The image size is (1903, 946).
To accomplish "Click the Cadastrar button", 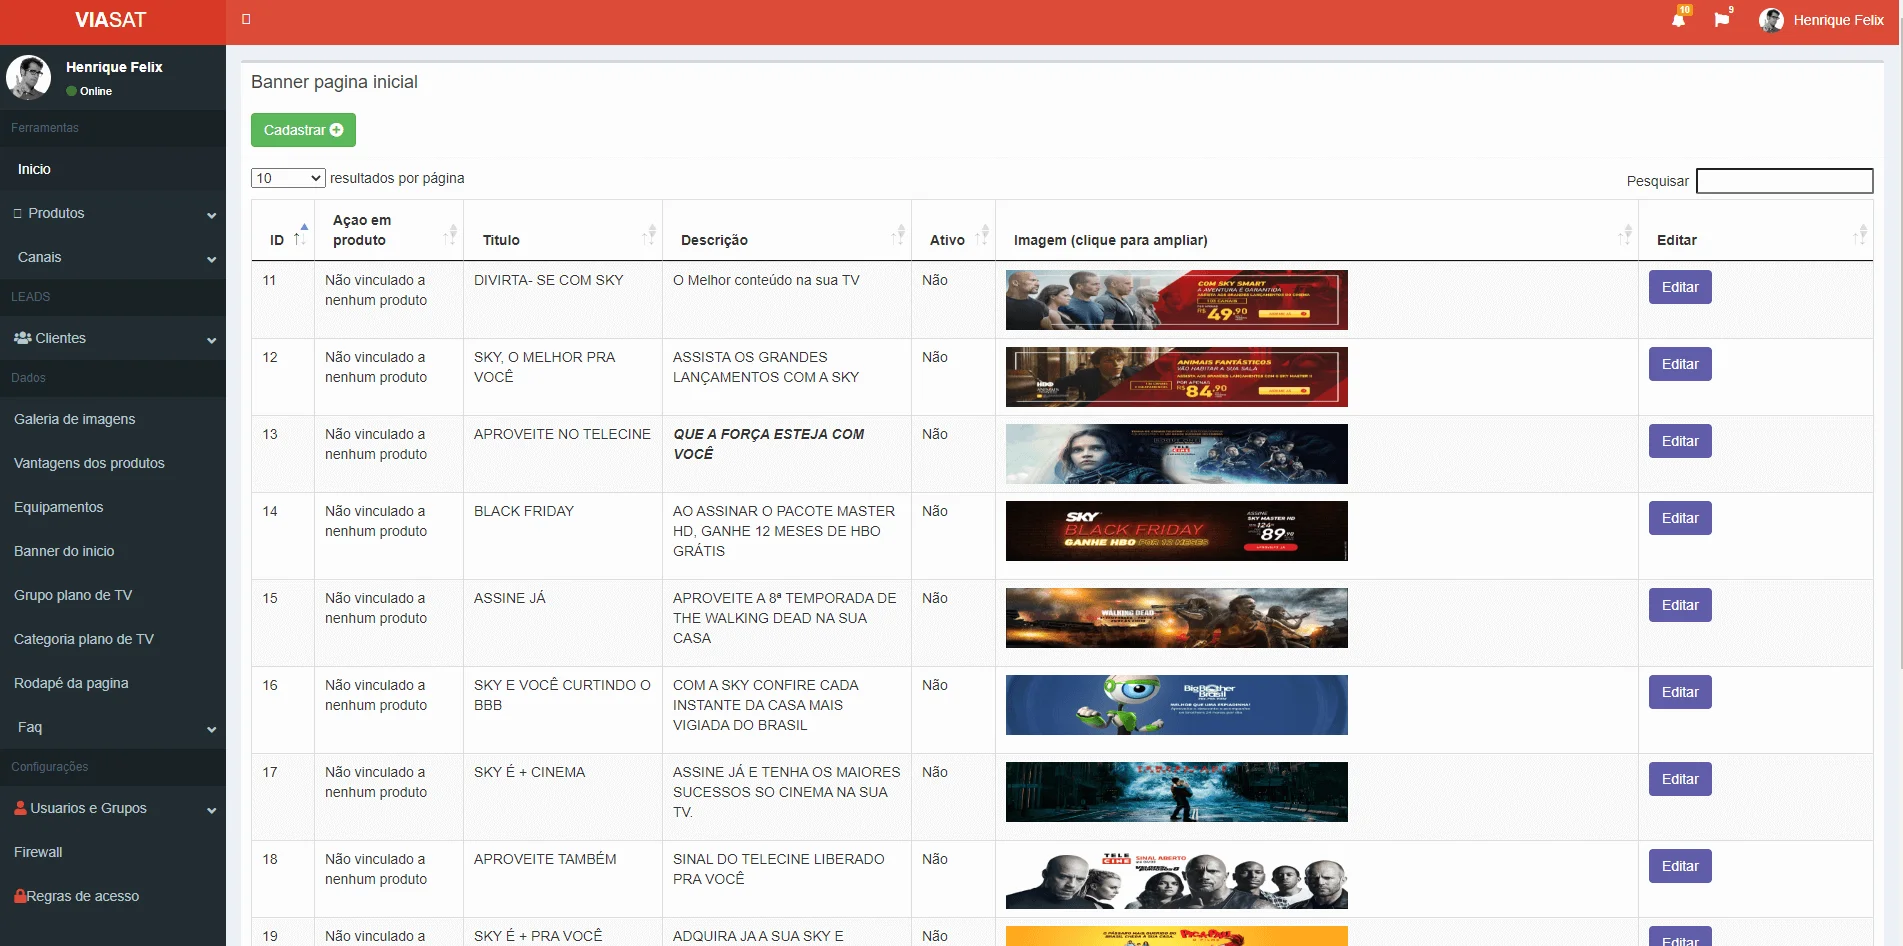I will pos(303,130).
